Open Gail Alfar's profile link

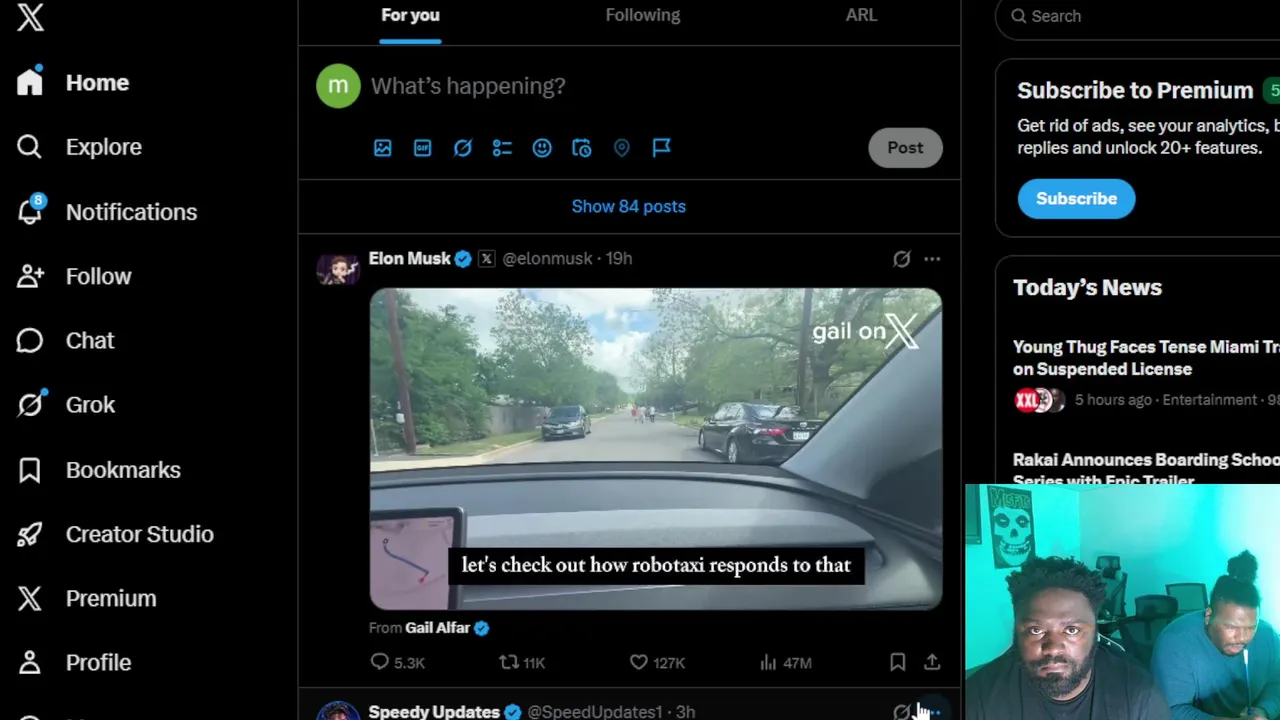pyautogui.click(x=437, y=628)
